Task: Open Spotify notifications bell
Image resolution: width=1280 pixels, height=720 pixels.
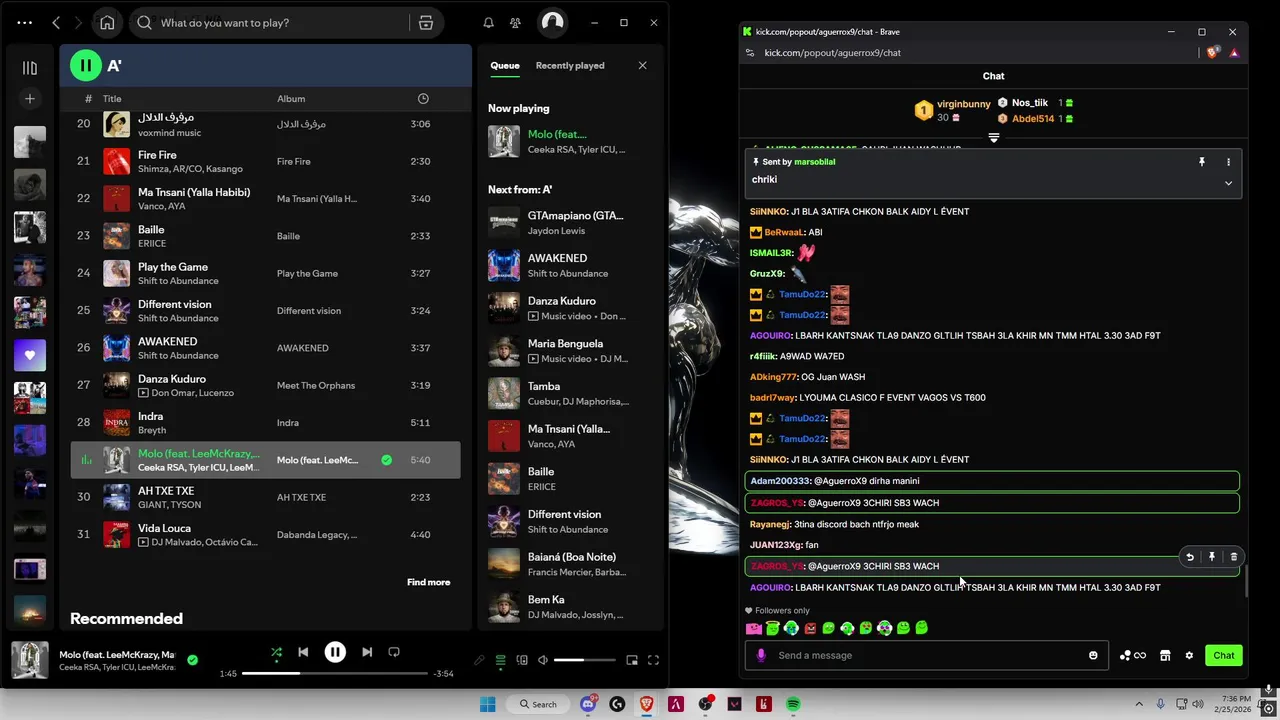Action: [x=489, y=22]
